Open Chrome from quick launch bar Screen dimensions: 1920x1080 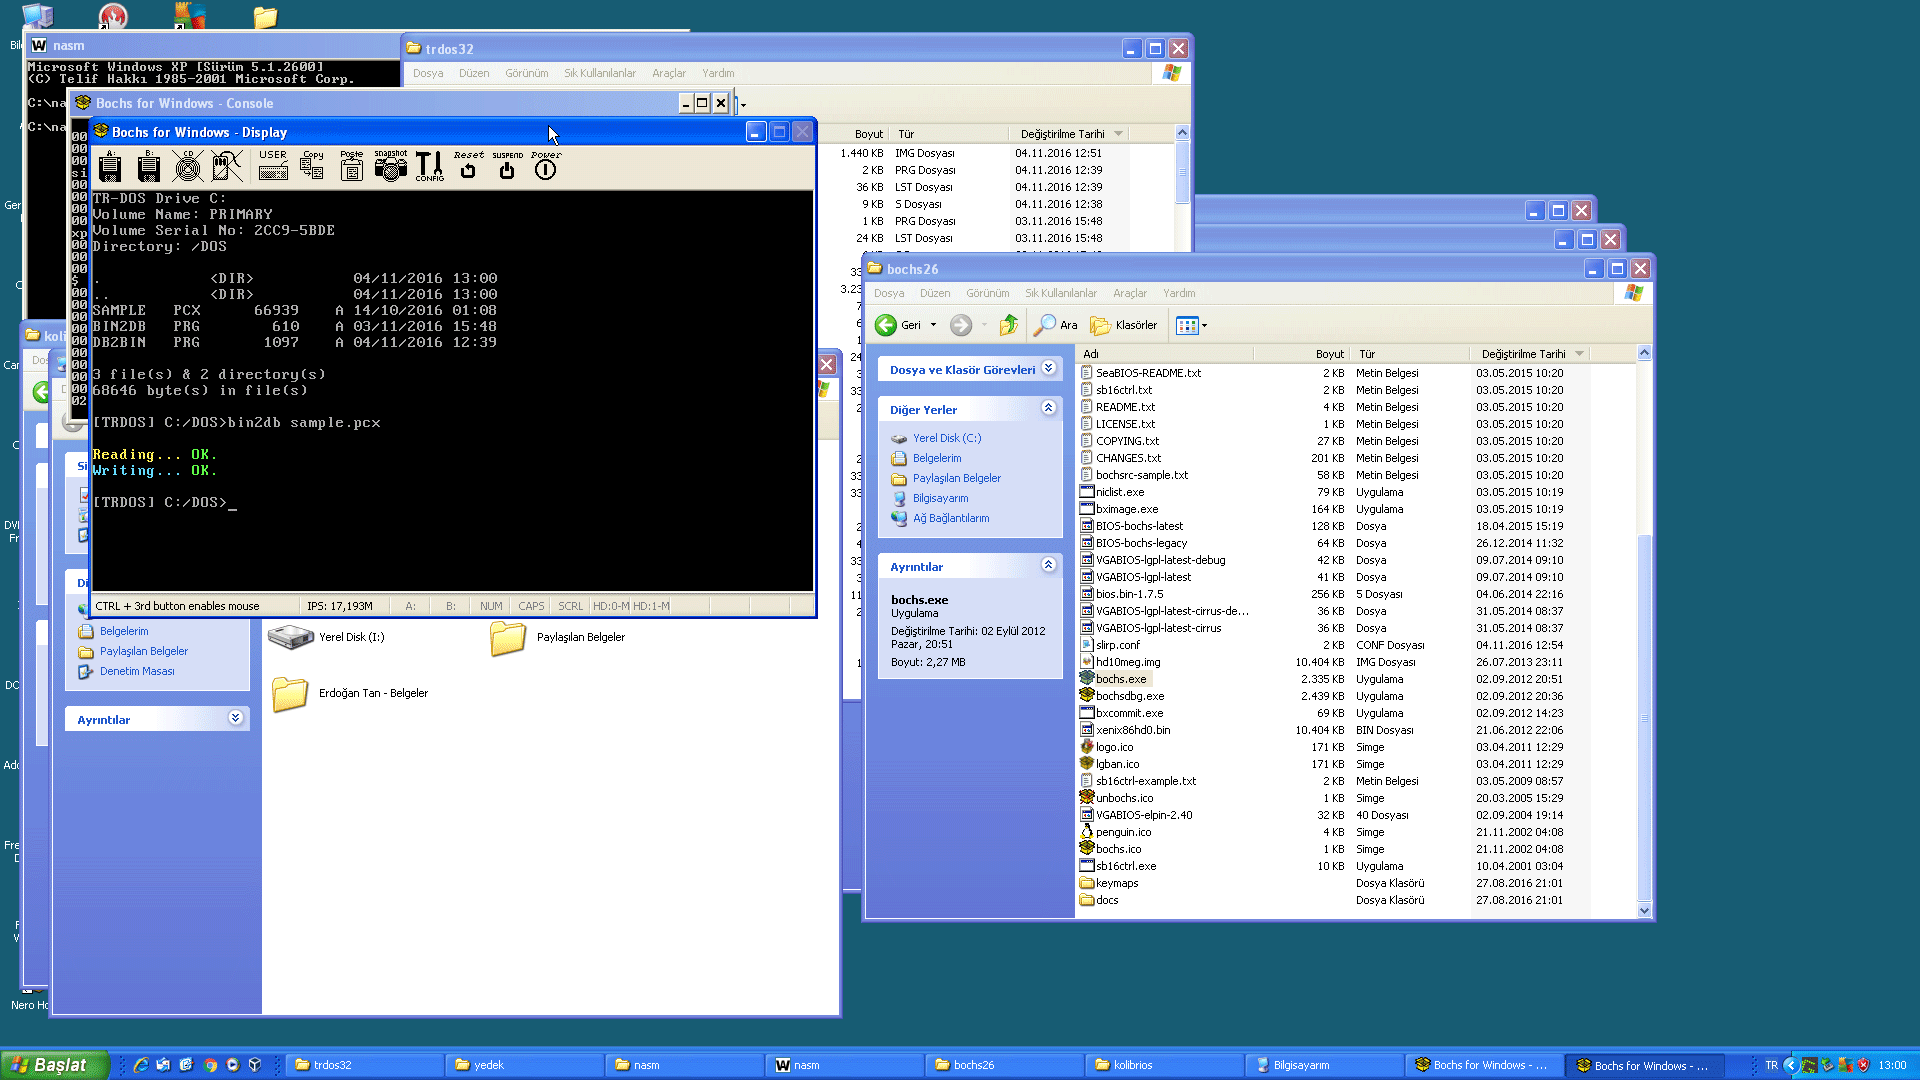coord(210,1065)
